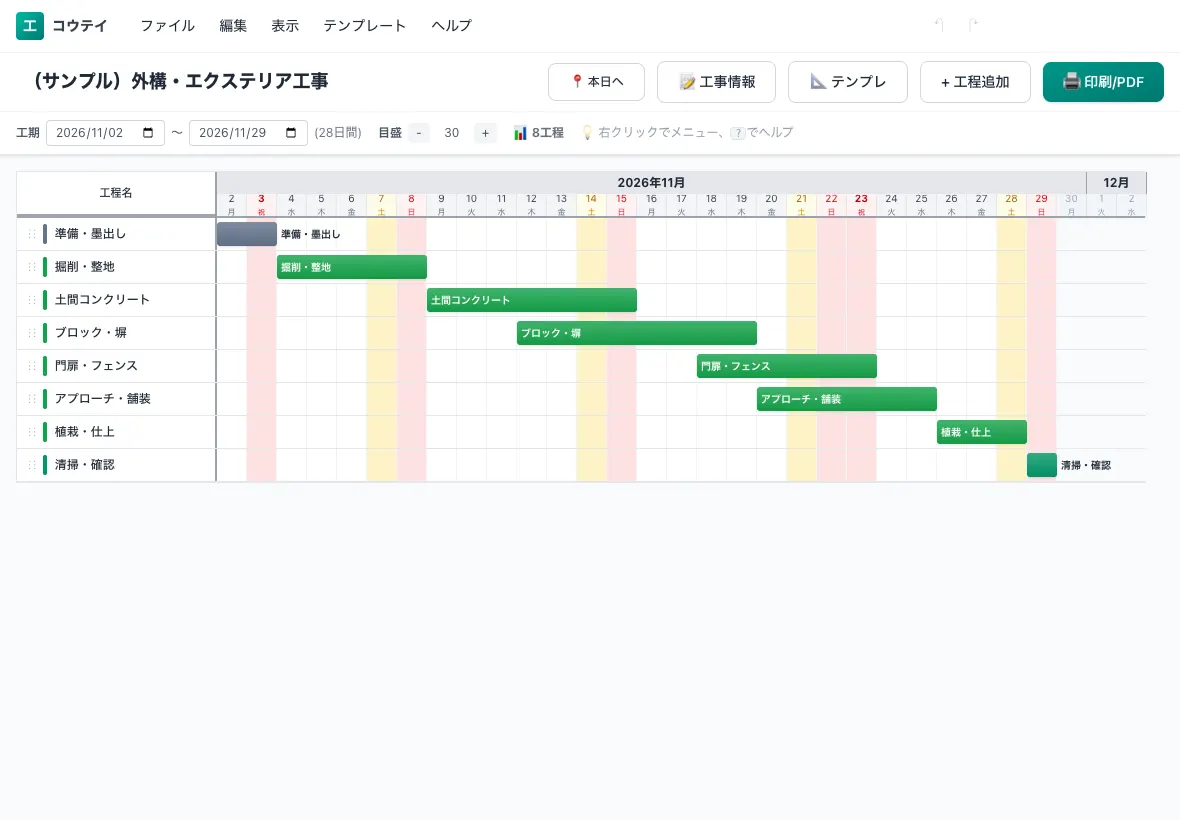Click the scale value 30
The width and height of the screenshot is (1180, 820).
pyautogui.click(x=452, y=133)
